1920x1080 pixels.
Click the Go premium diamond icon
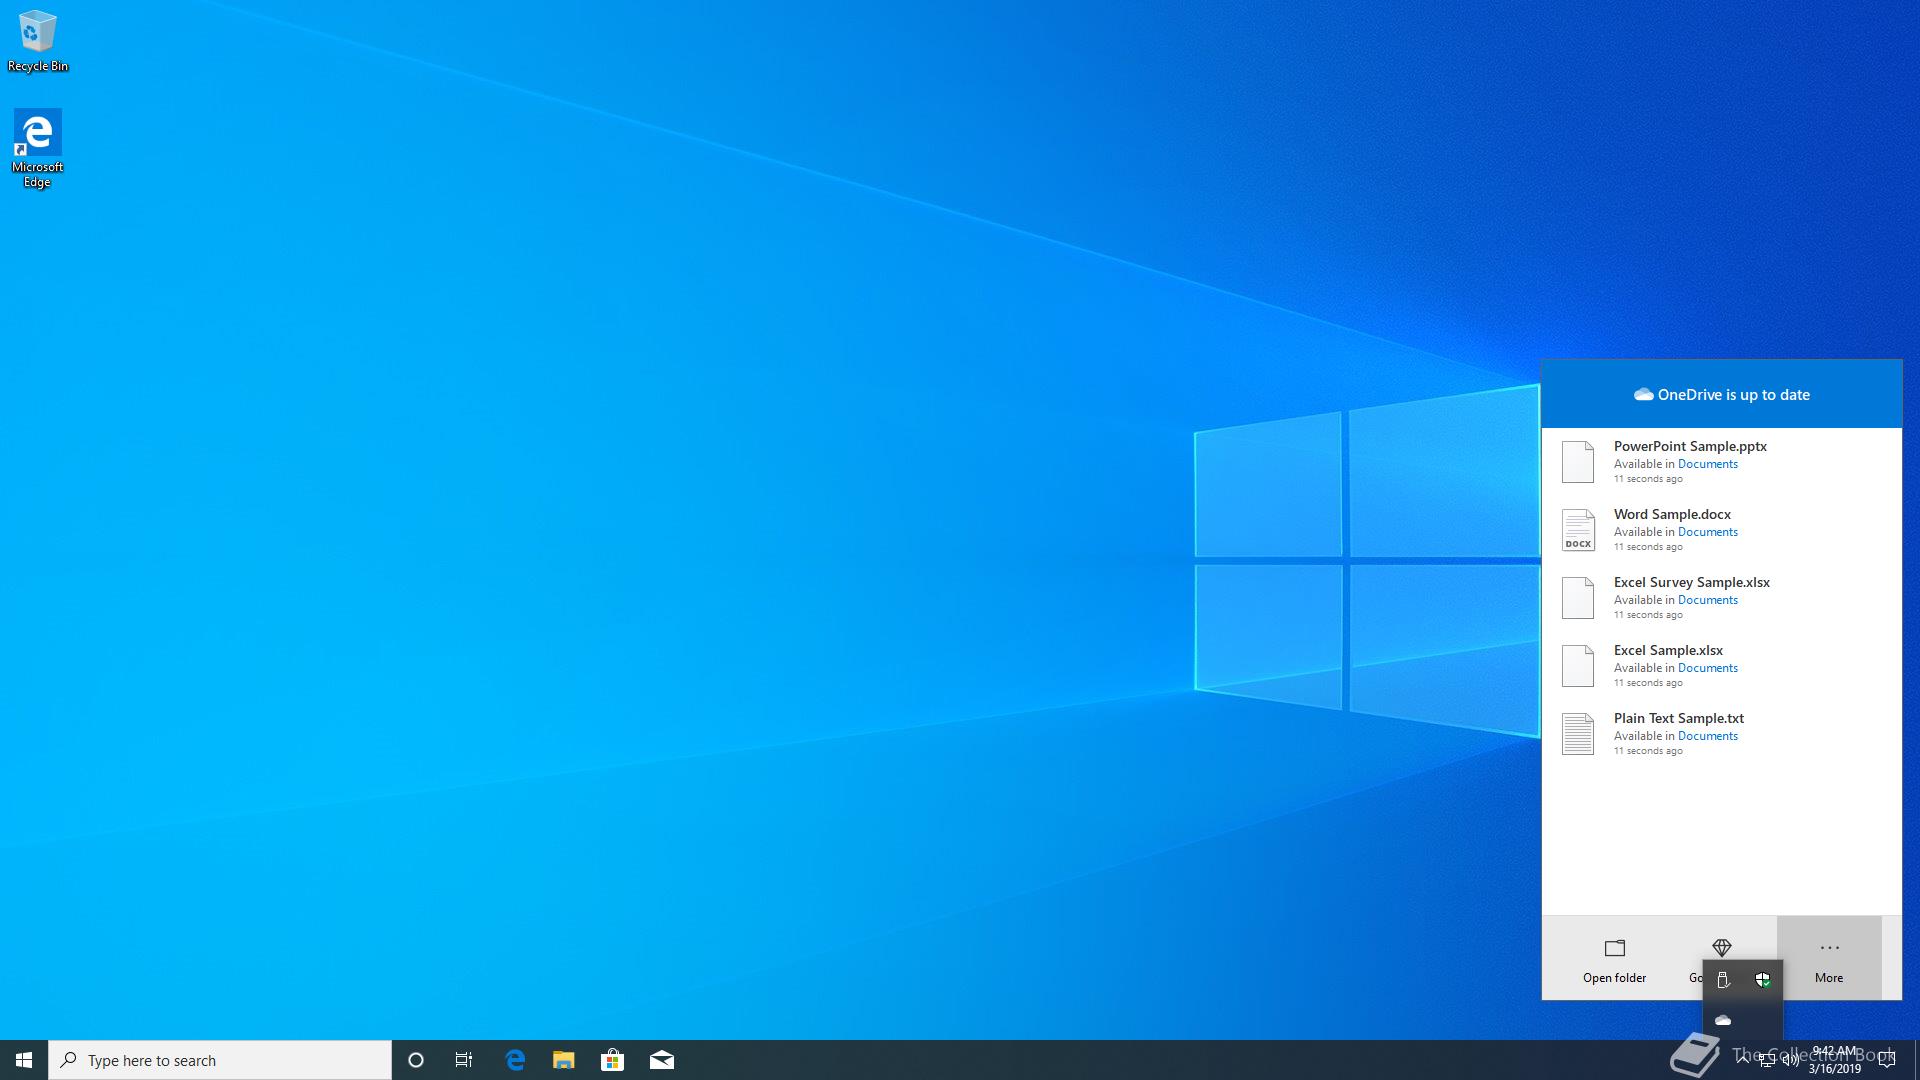1721,947
